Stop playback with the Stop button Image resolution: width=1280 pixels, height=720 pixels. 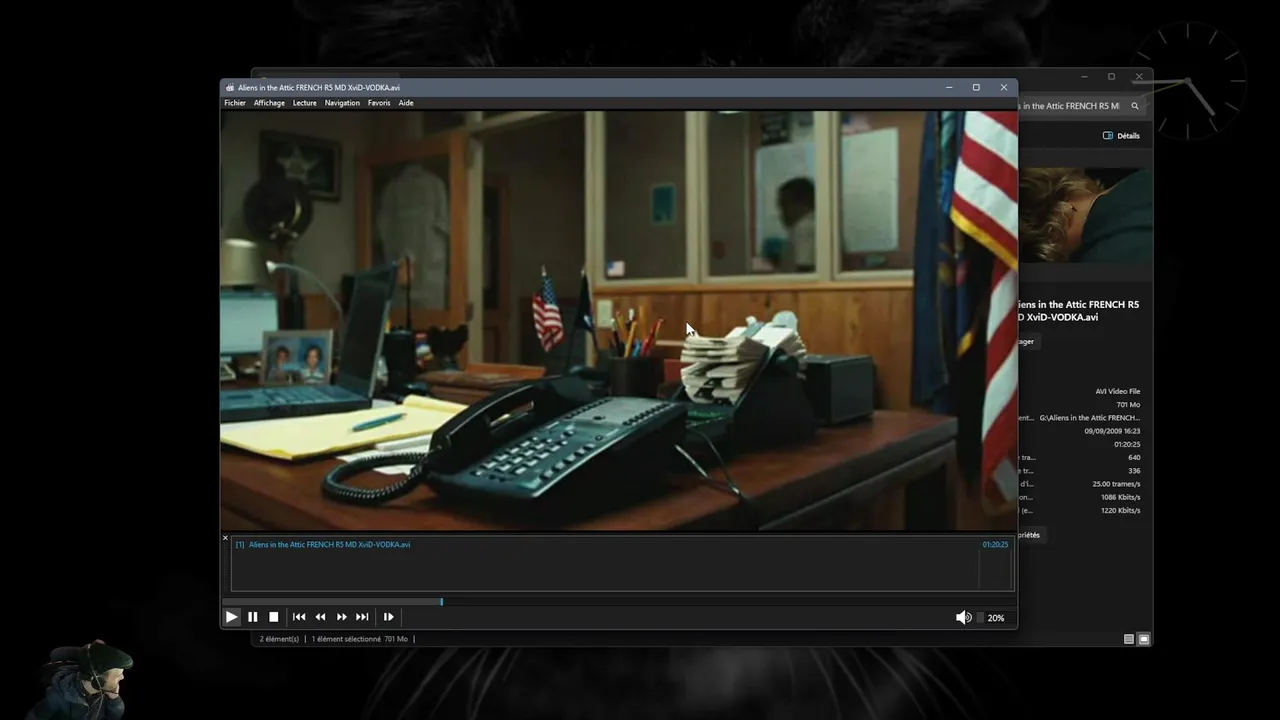273,617
